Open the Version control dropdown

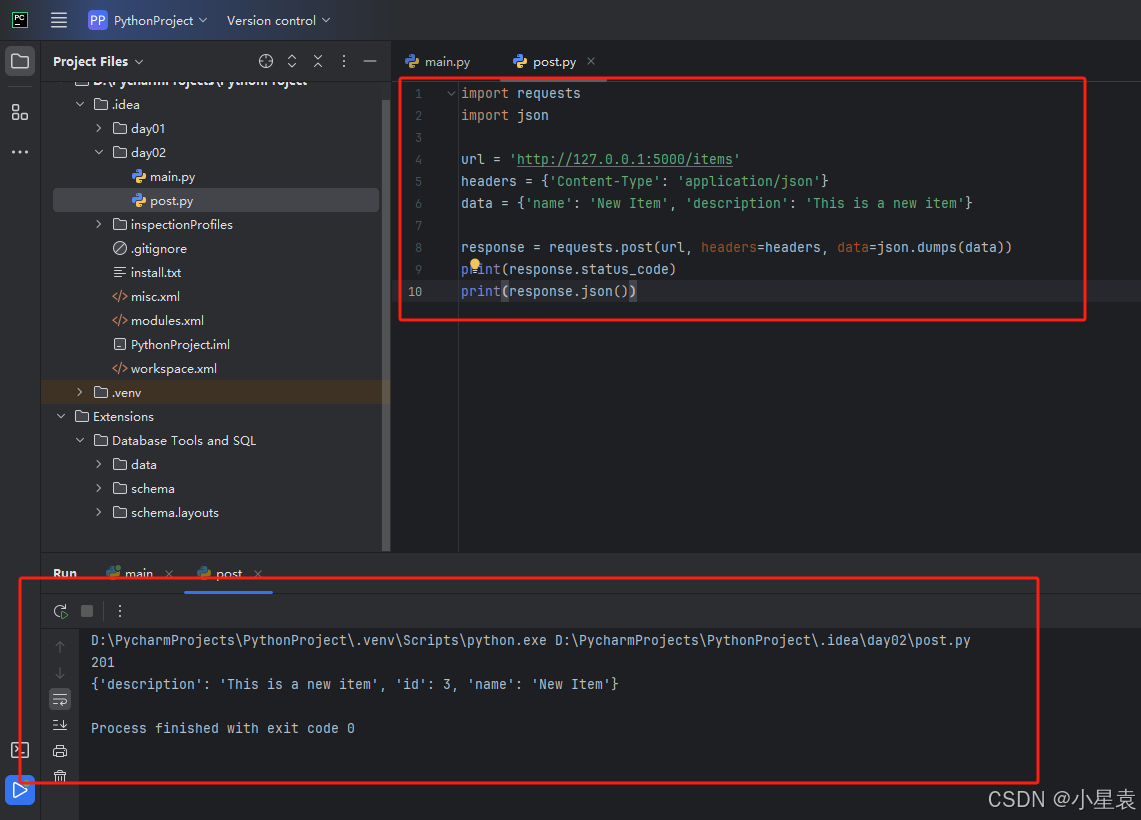[278, 20]
